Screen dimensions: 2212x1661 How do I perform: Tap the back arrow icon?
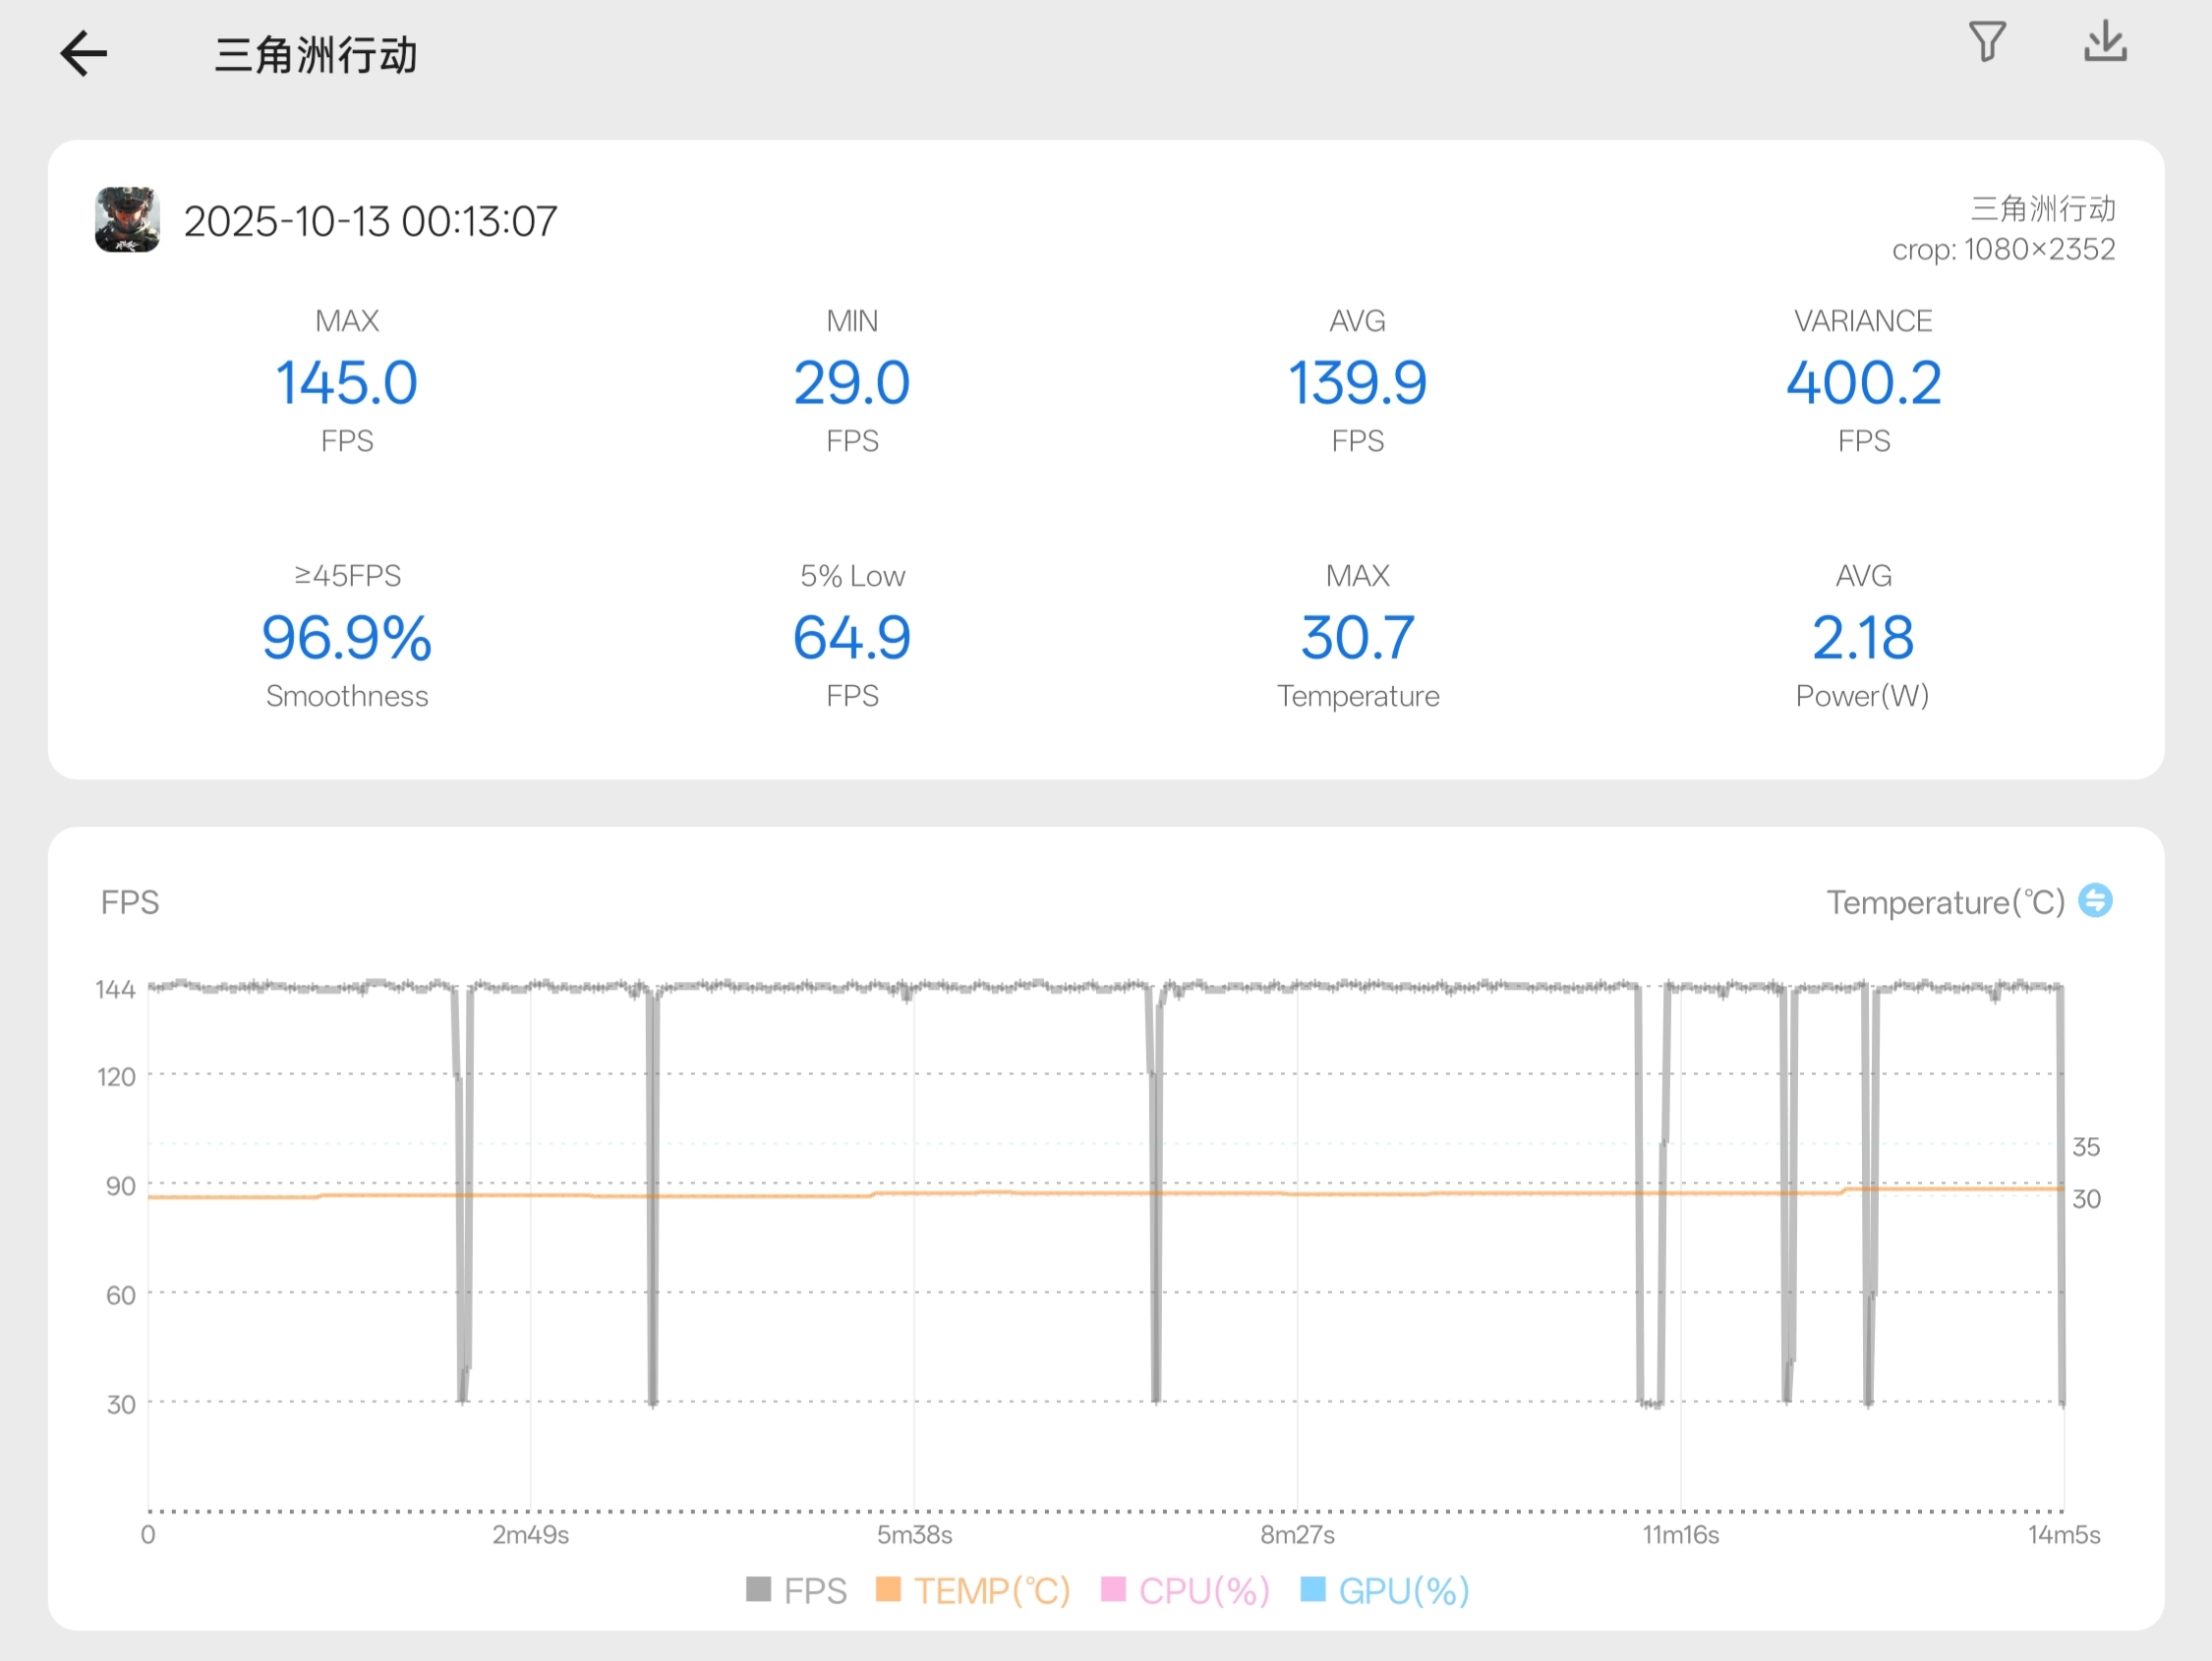pos(84,53)
